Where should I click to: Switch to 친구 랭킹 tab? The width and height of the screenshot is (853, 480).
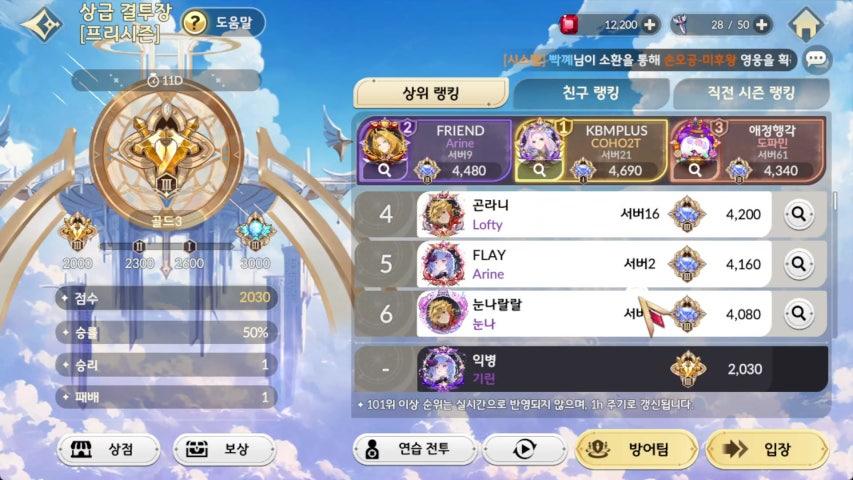590,93
